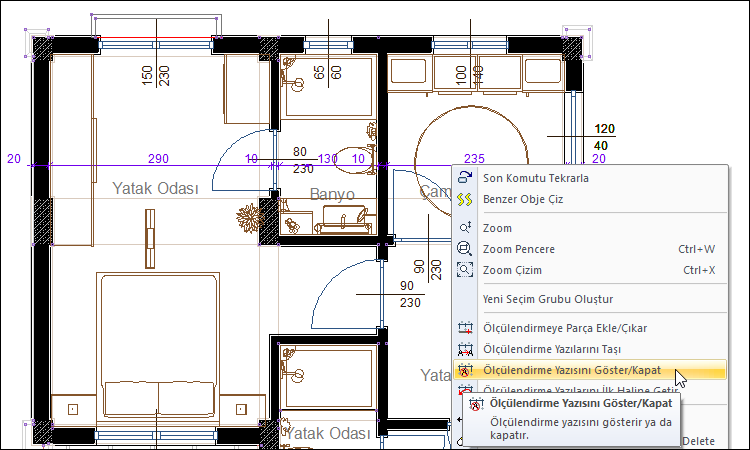Click the 65/60 window dimension label
This screenshot has width=750, height=450.
328,72
